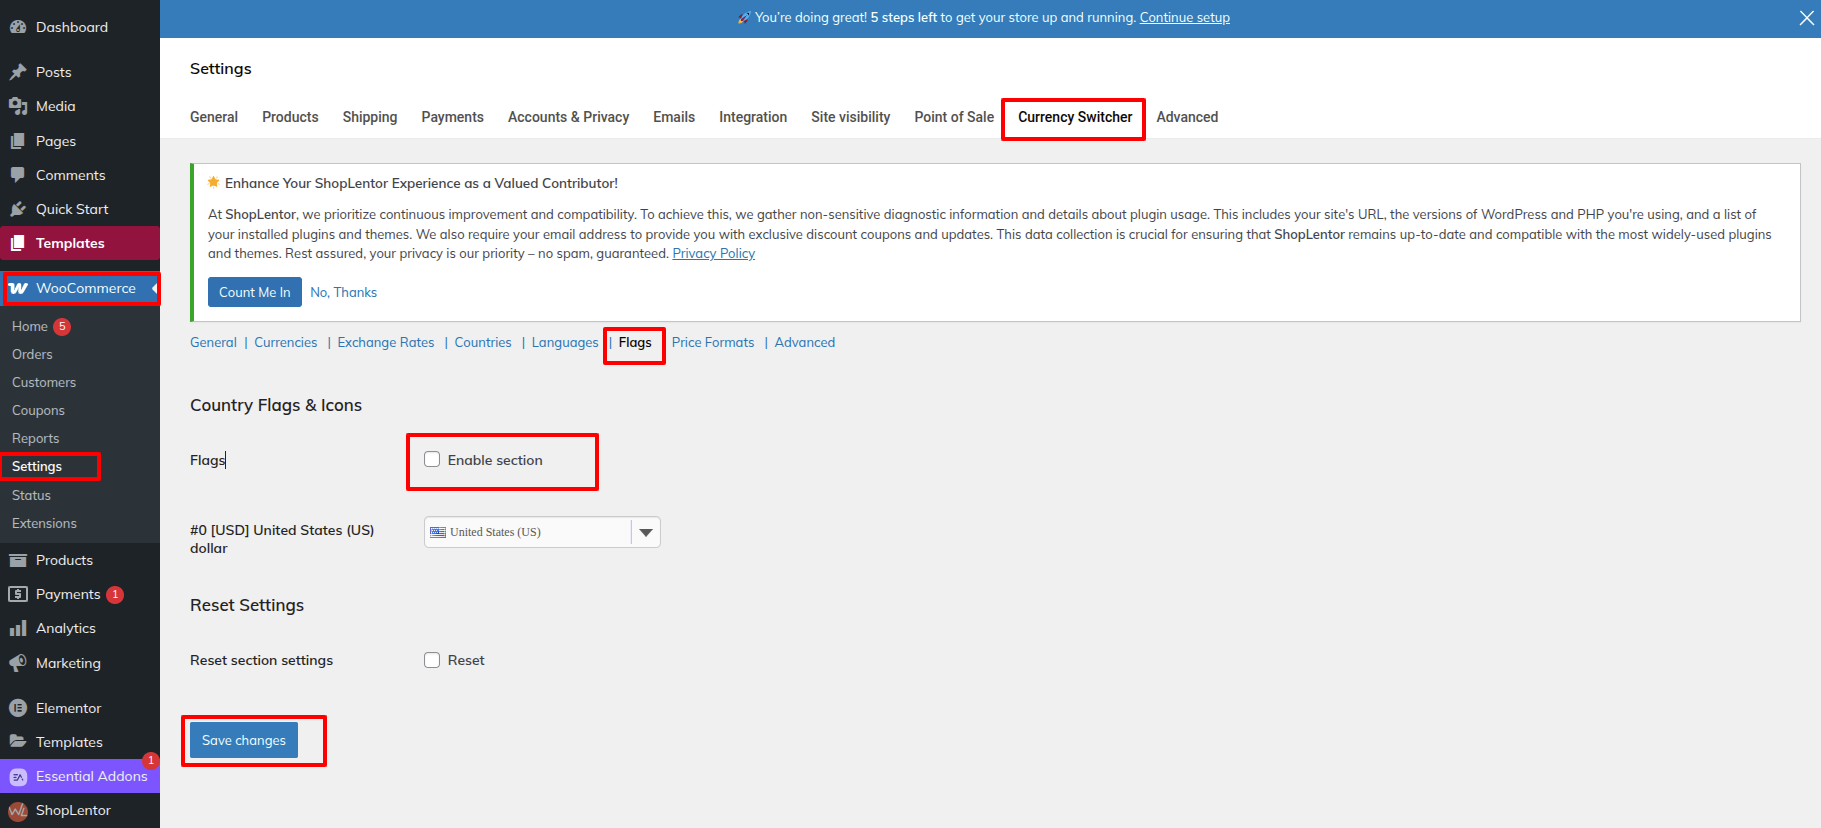
Task: Open WooCommerce Orders submenu
Action: (32, 354)
